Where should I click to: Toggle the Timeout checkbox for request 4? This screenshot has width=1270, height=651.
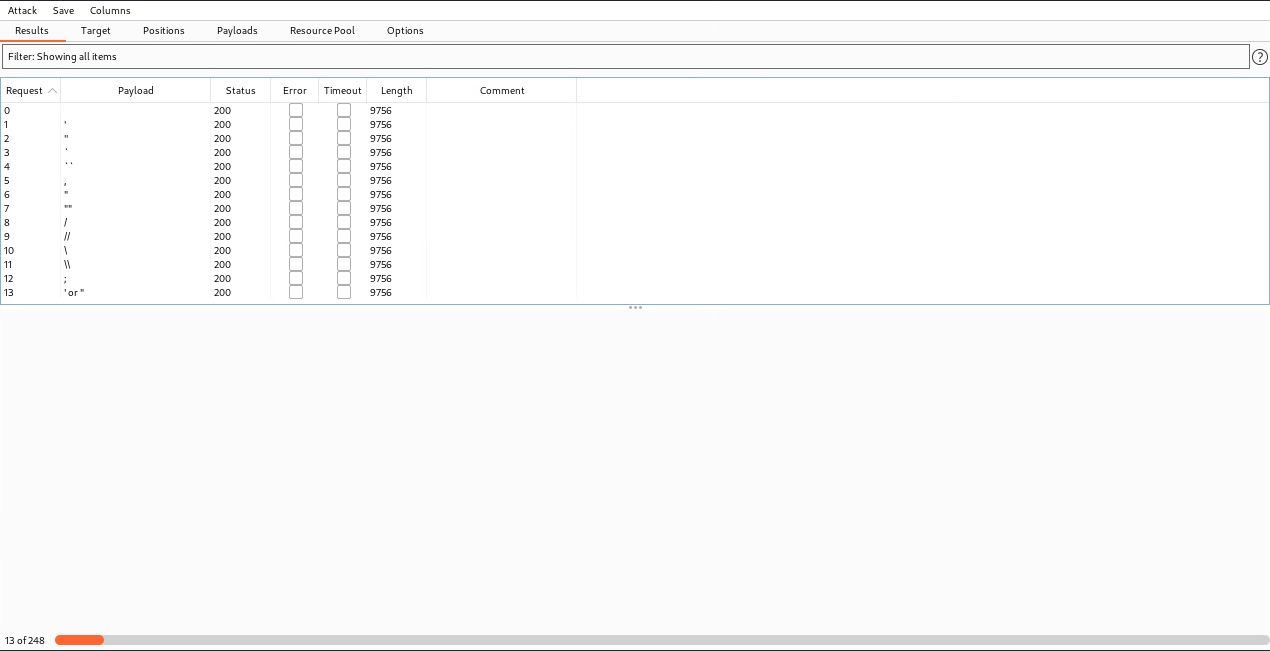344,166
